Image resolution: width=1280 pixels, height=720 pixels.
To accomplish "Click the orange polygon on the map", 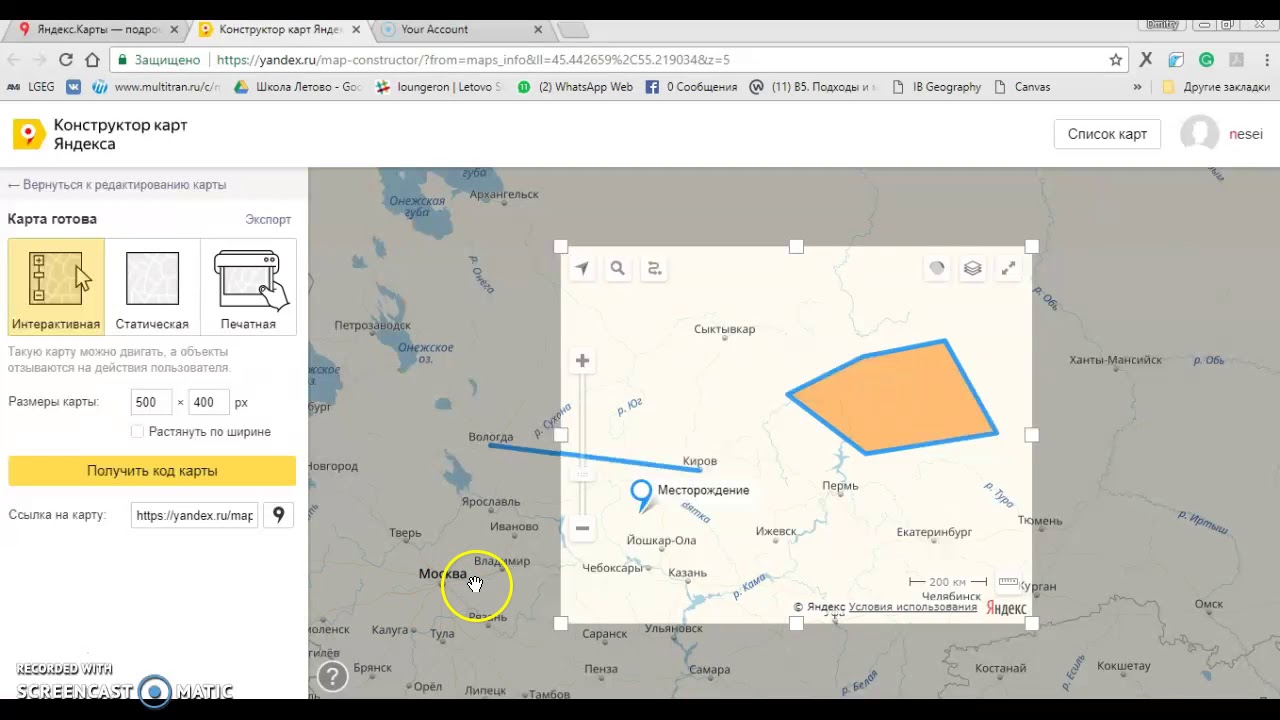I will pyautogui.click(x=895, y=400).
